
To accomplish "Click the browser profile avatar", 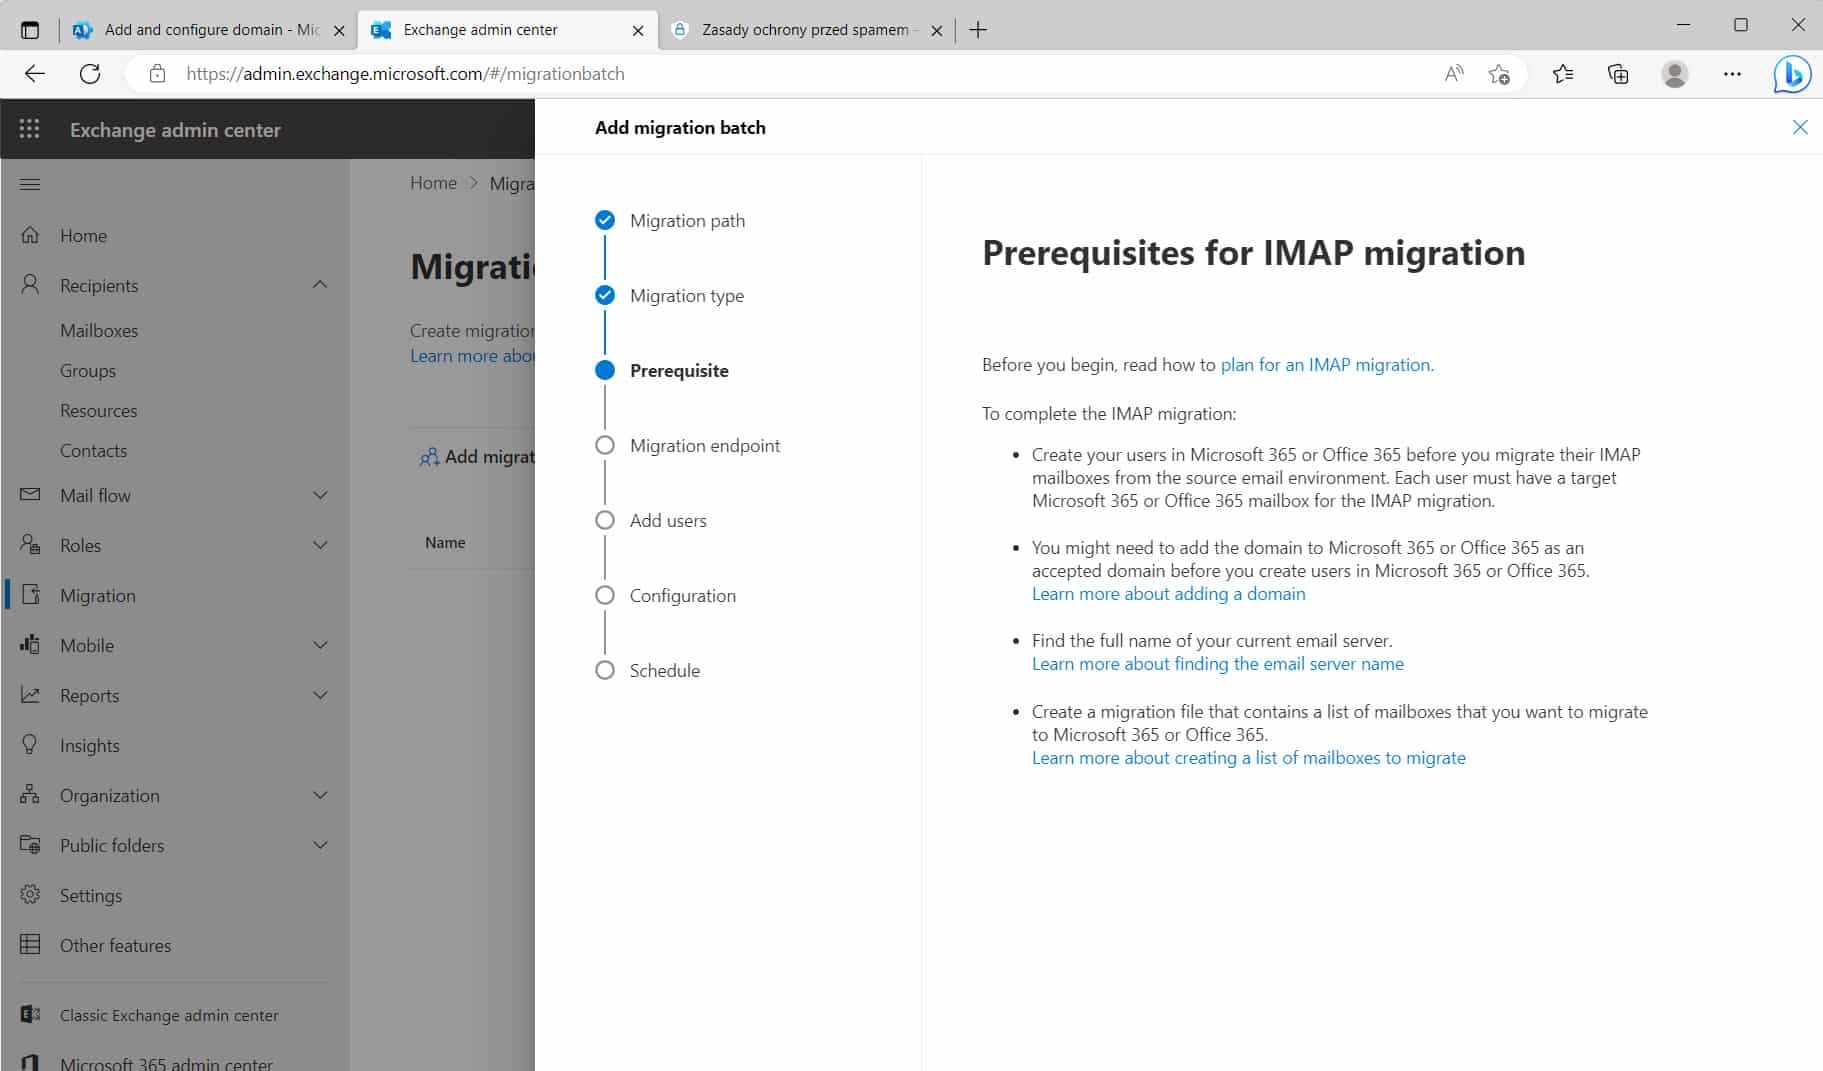I will click(x=1675, y=74).
